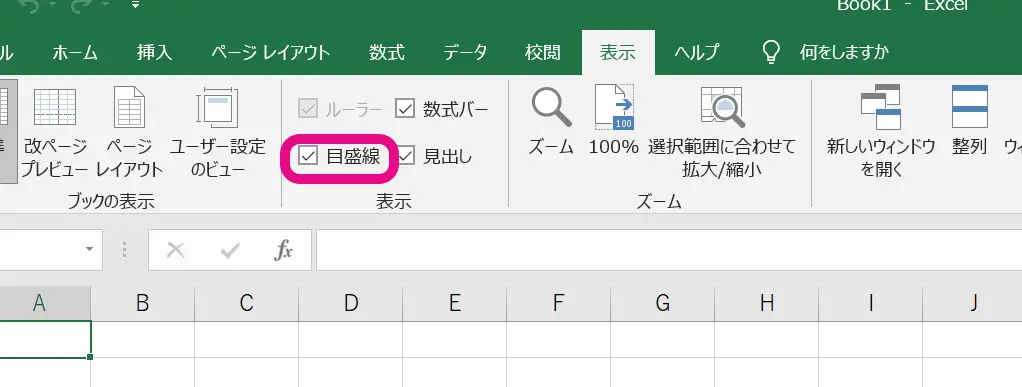Screen dimensions: 1022x387
Task: Select column E header
Action: pos(454,303)
